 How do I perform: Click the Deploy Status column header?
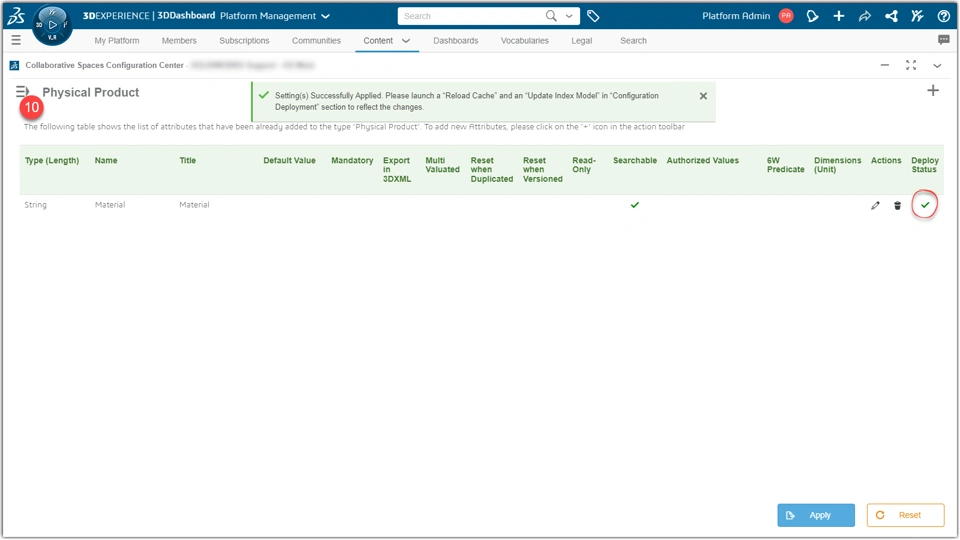925,165
